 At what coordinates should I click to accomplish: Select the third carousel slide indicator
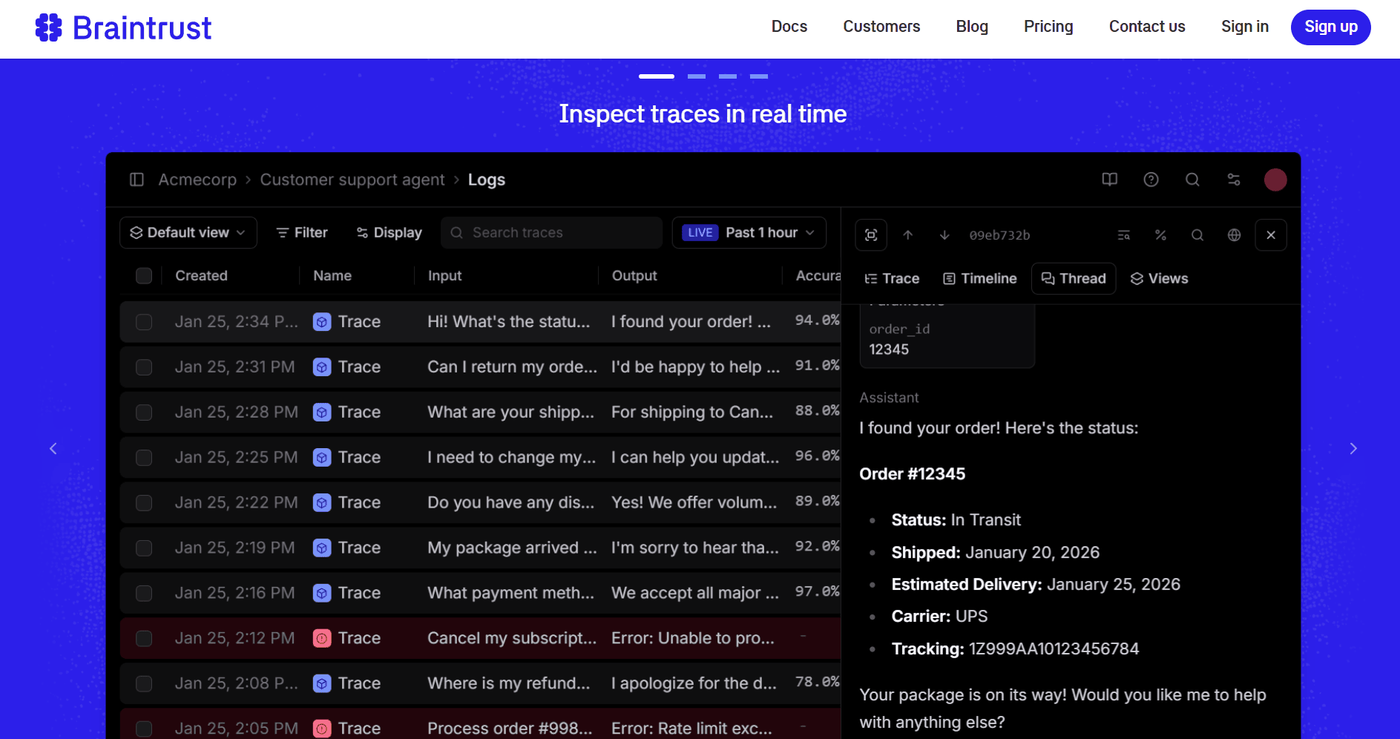coord(728,76)
